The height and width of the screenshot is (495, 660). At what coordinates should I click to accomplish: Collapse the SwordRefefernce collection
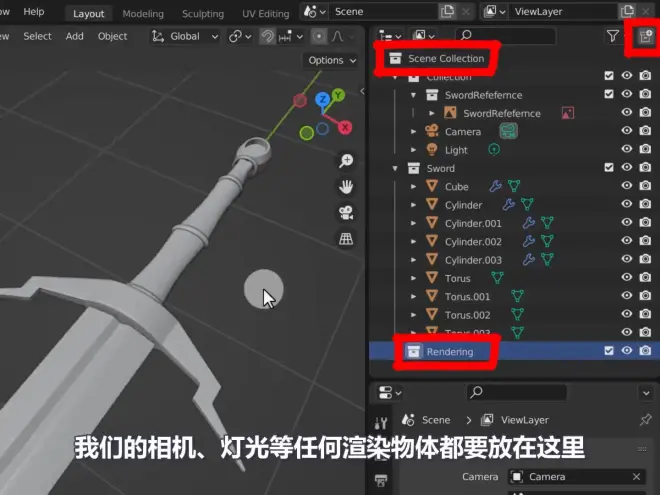(413, 95)
